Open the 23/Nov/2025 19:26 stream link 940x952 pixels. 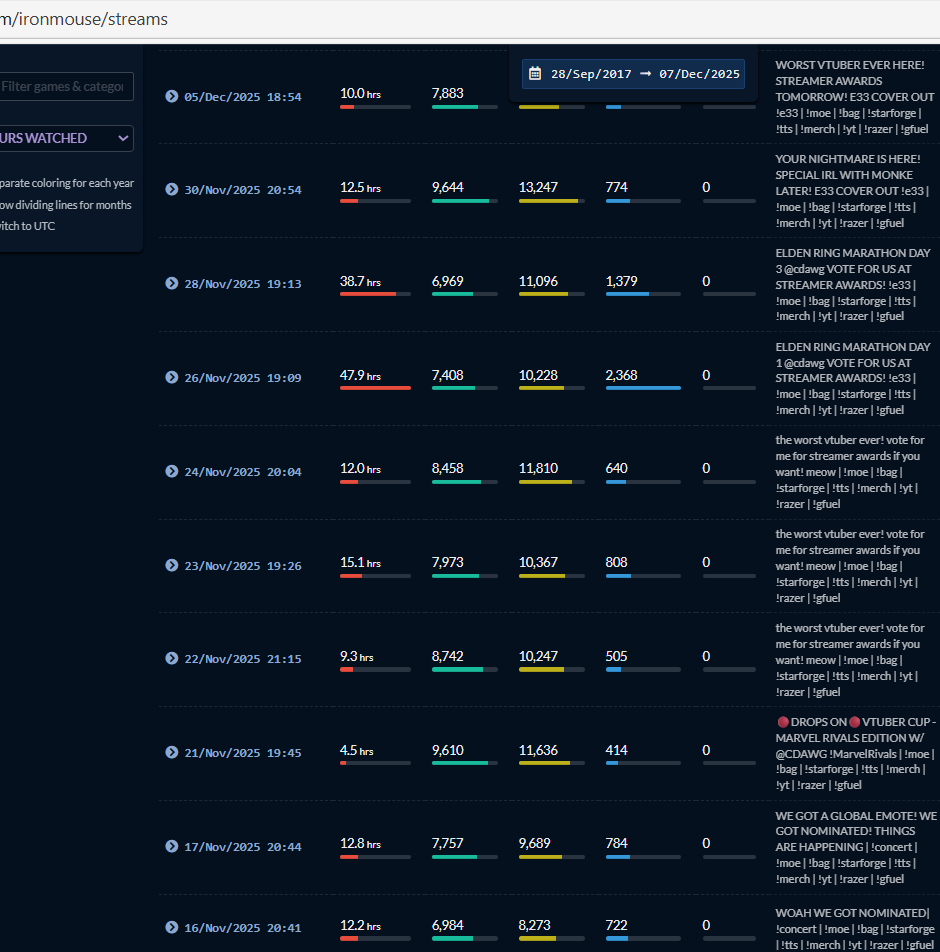(243, 566)
